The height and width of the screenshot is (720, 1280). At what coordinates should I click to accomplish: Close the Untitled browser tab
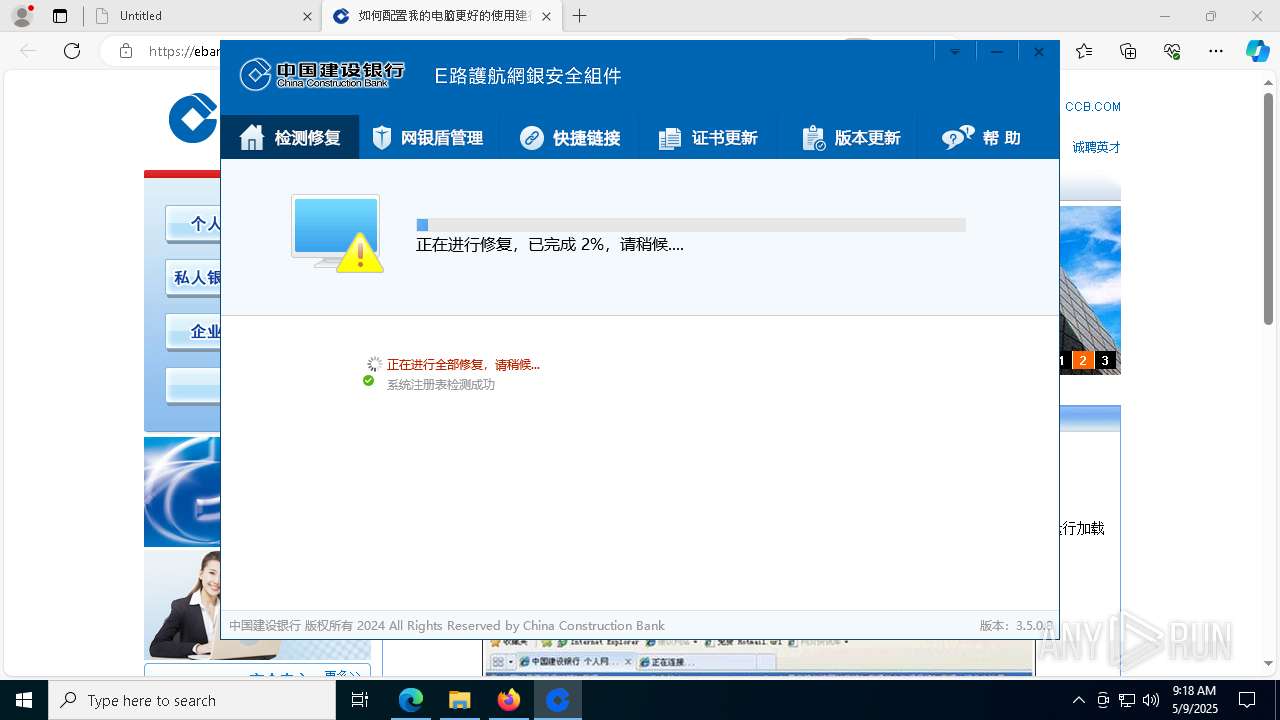pos(307,16)
